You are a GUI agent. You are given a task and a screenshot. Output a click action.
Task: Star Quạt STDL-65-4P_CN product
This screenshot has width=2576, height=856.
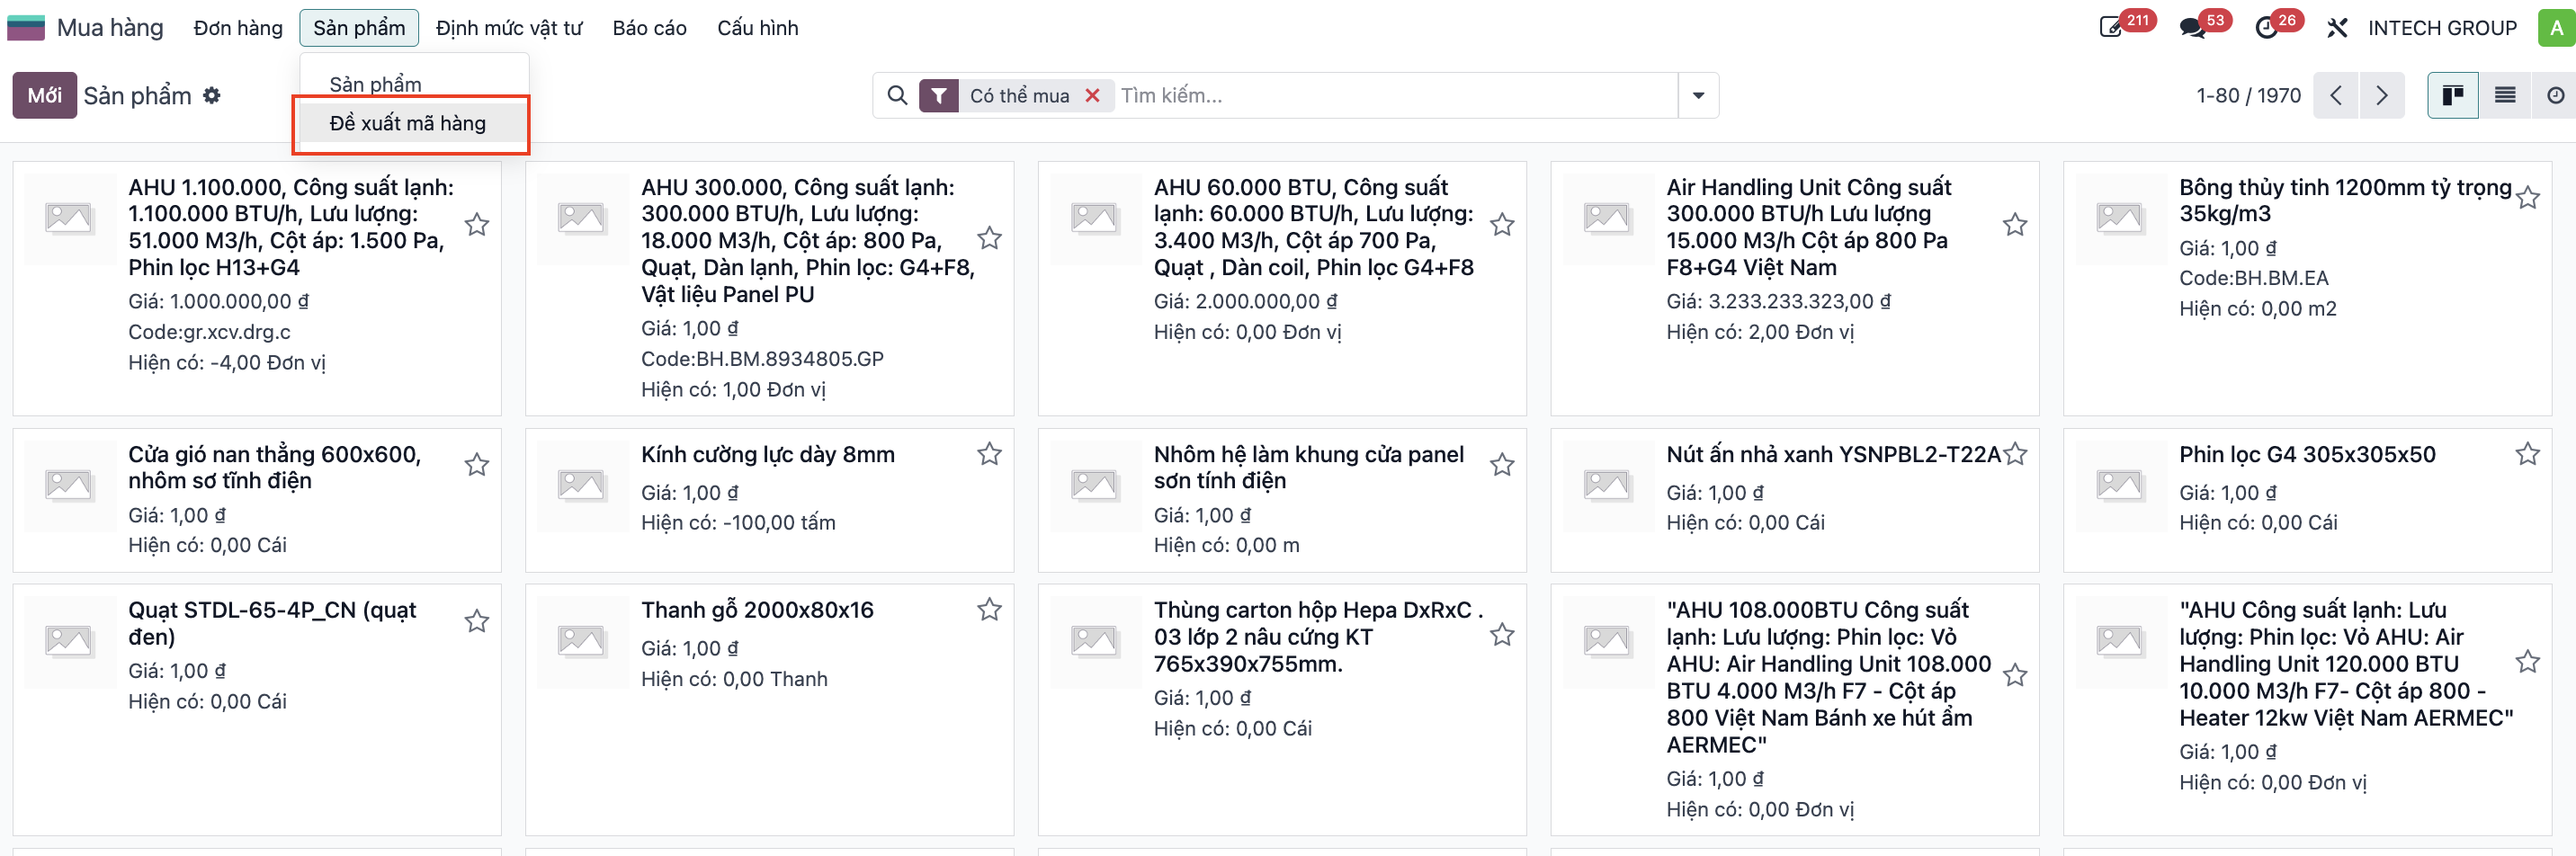pyautogui.click(x=477, y=621)
